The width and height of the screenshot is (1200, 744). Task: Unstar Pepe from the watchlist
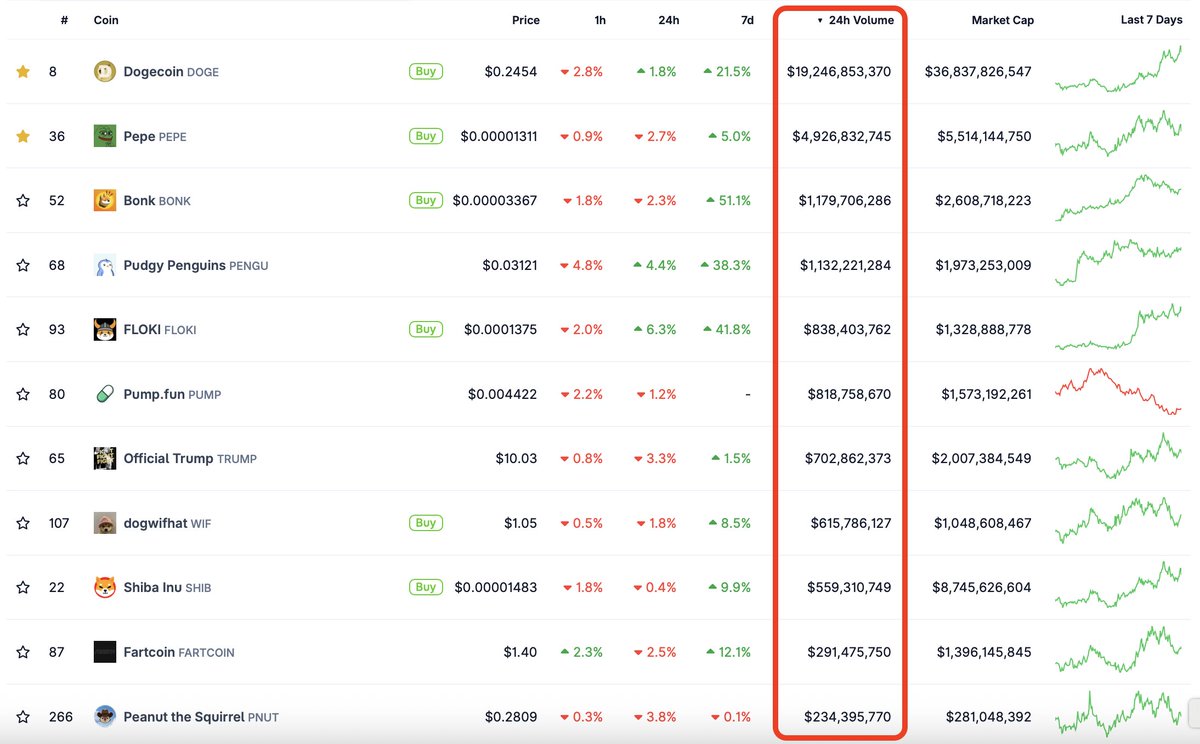point(23,136)
